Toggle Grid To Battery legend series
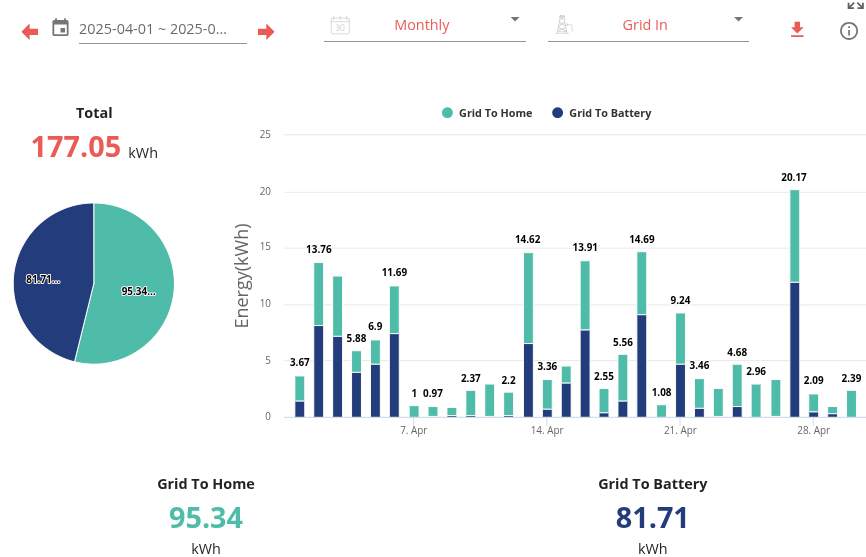Screen dimensions: 866x557 click(x=602, y=113)
